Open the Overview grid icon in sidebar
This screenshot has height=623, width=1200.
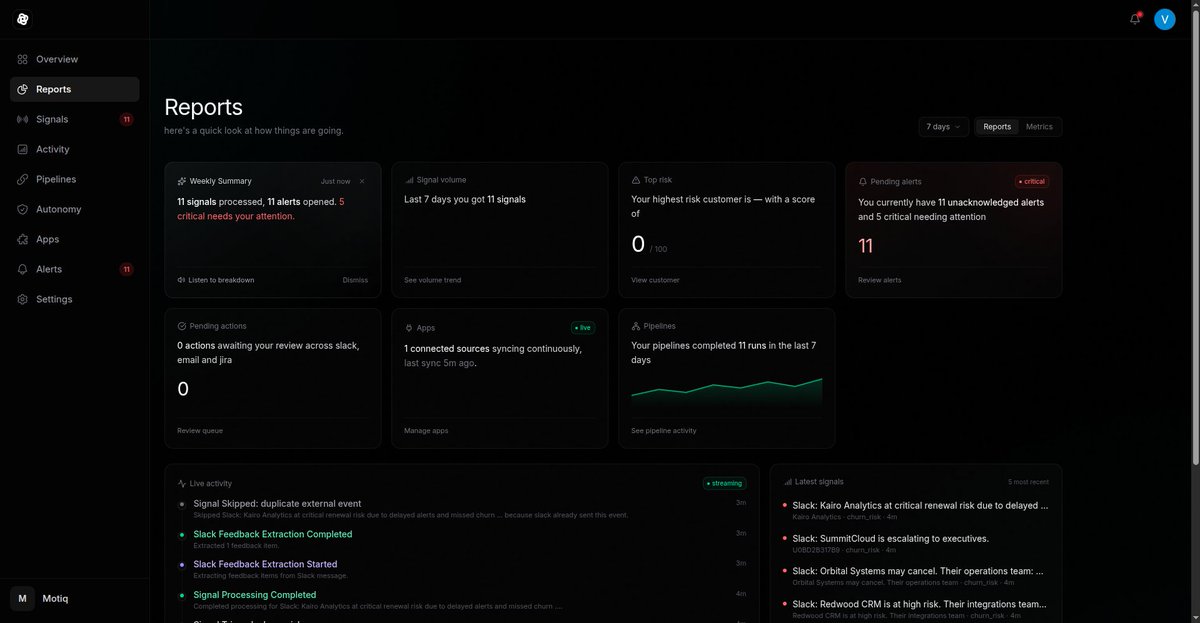click(22, 59)
